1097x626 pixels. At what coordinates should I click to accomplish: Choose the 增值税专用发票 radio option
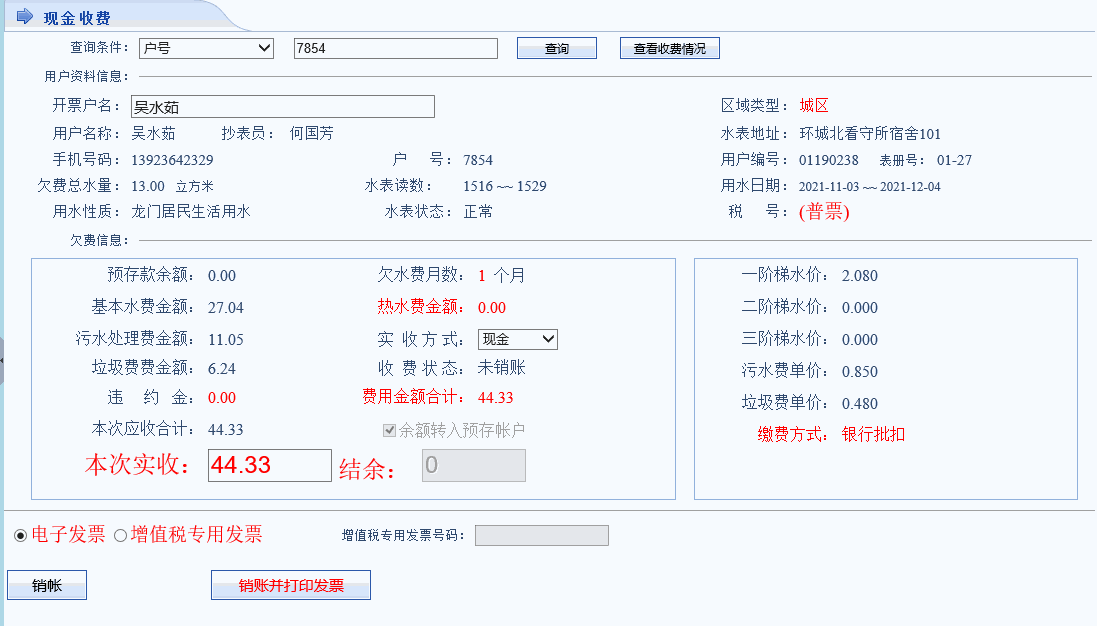121,536
